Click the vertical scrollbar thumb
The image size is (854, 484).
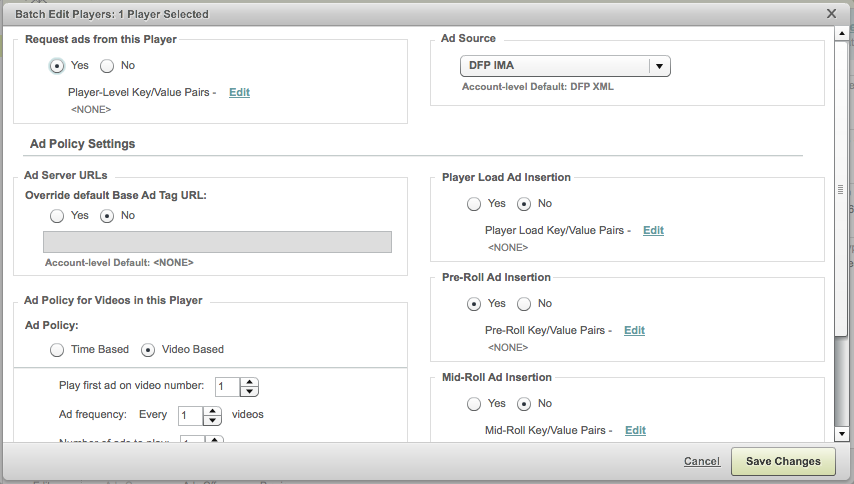[841, 188]
